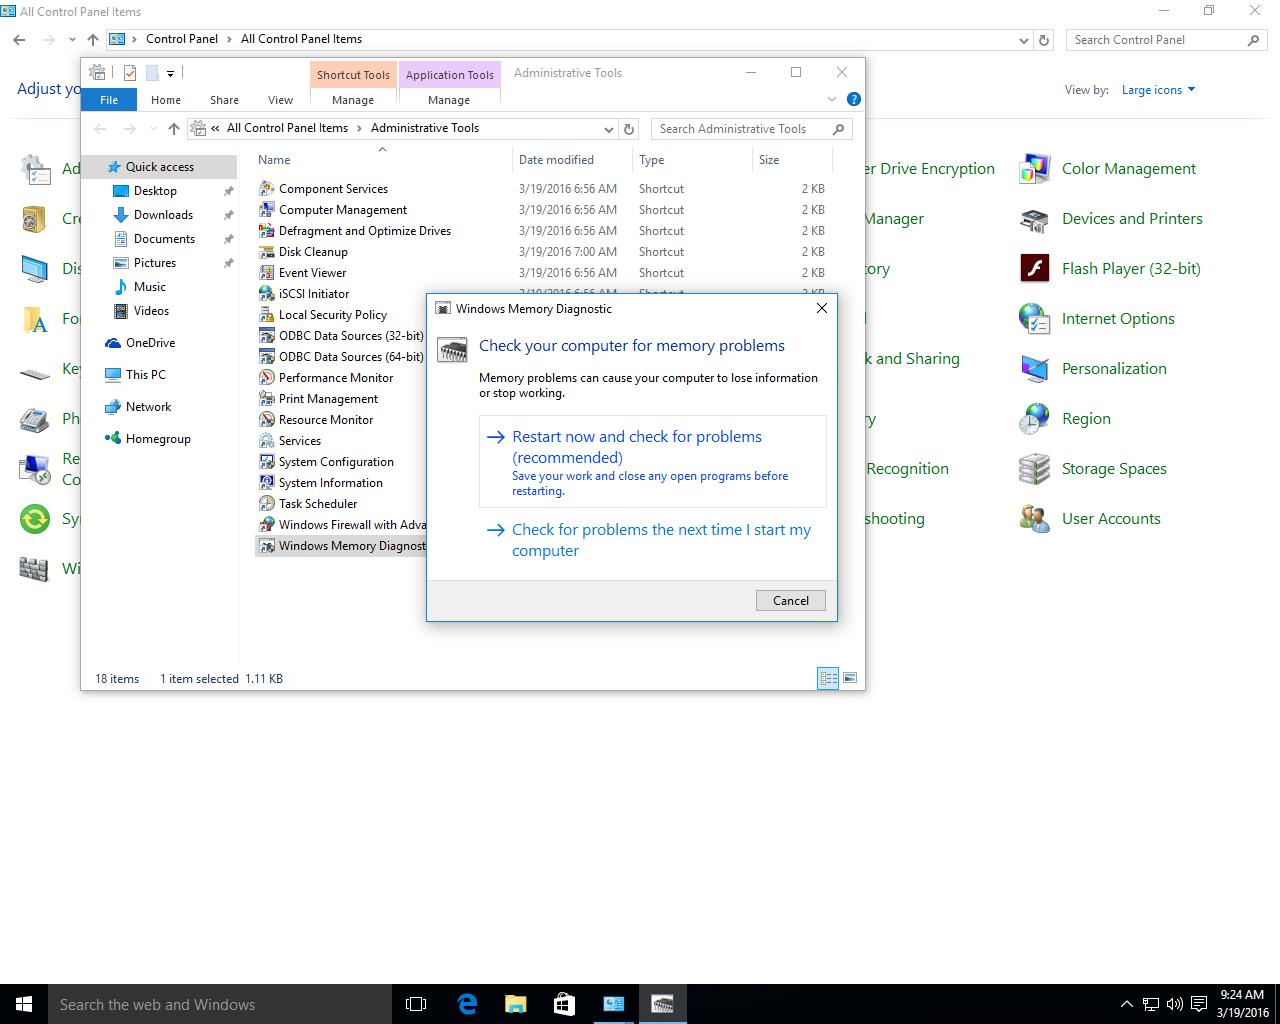Screen dimensions: 1280x1024
Task: Select This PC in navigation pane
Action: pos(146,375)
